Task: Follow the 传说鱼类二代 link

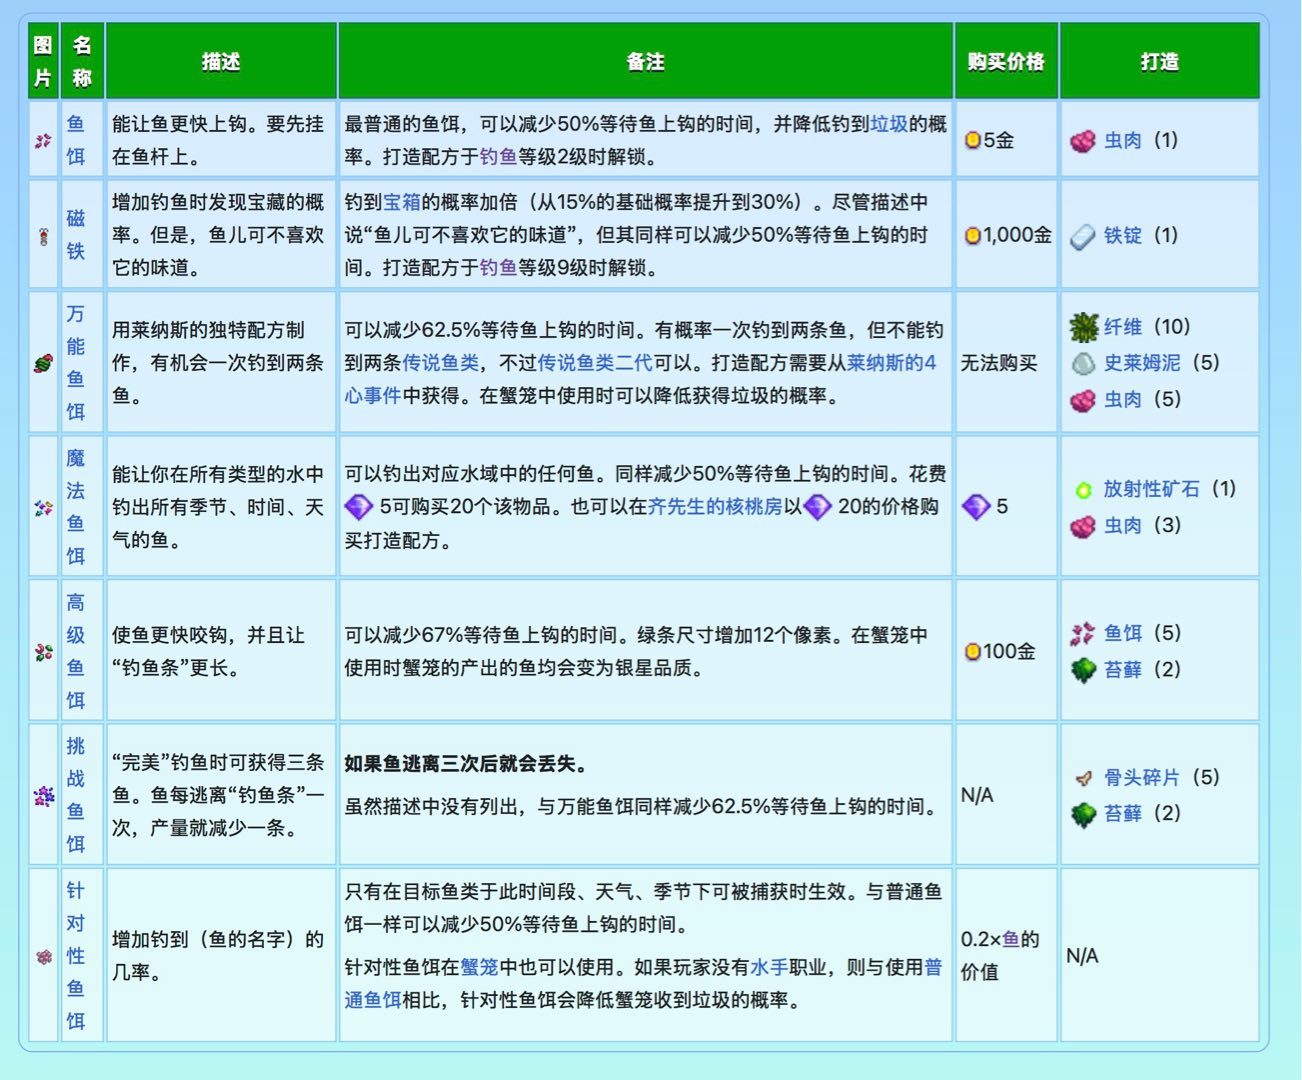Action: (595, 363)
